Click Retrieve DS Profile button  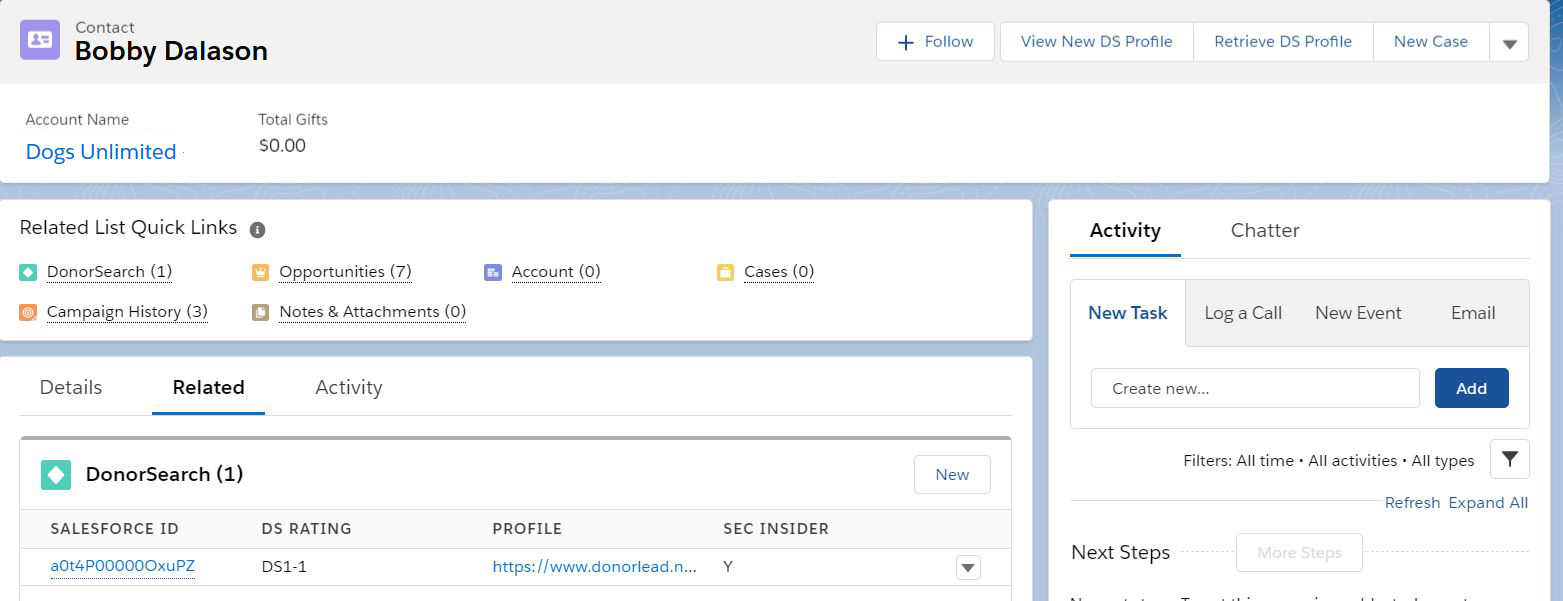pos(1282,42)
